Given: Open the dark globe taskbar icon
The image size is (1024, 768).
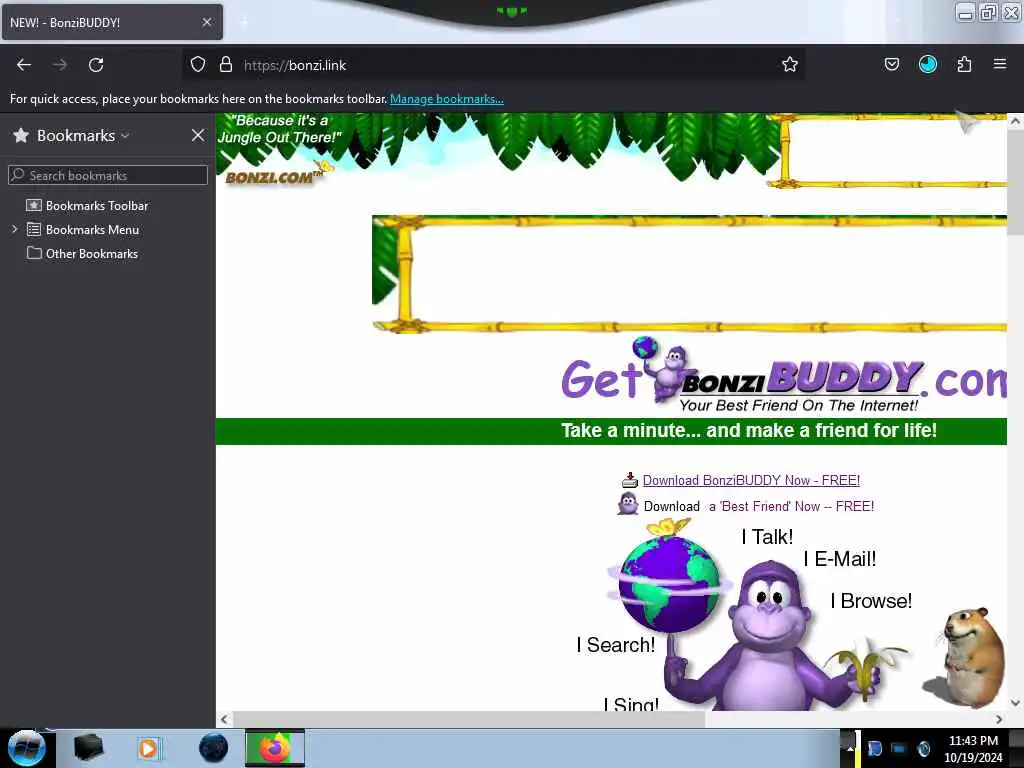Looking at the screenshot, I should (x=214, y=748).
